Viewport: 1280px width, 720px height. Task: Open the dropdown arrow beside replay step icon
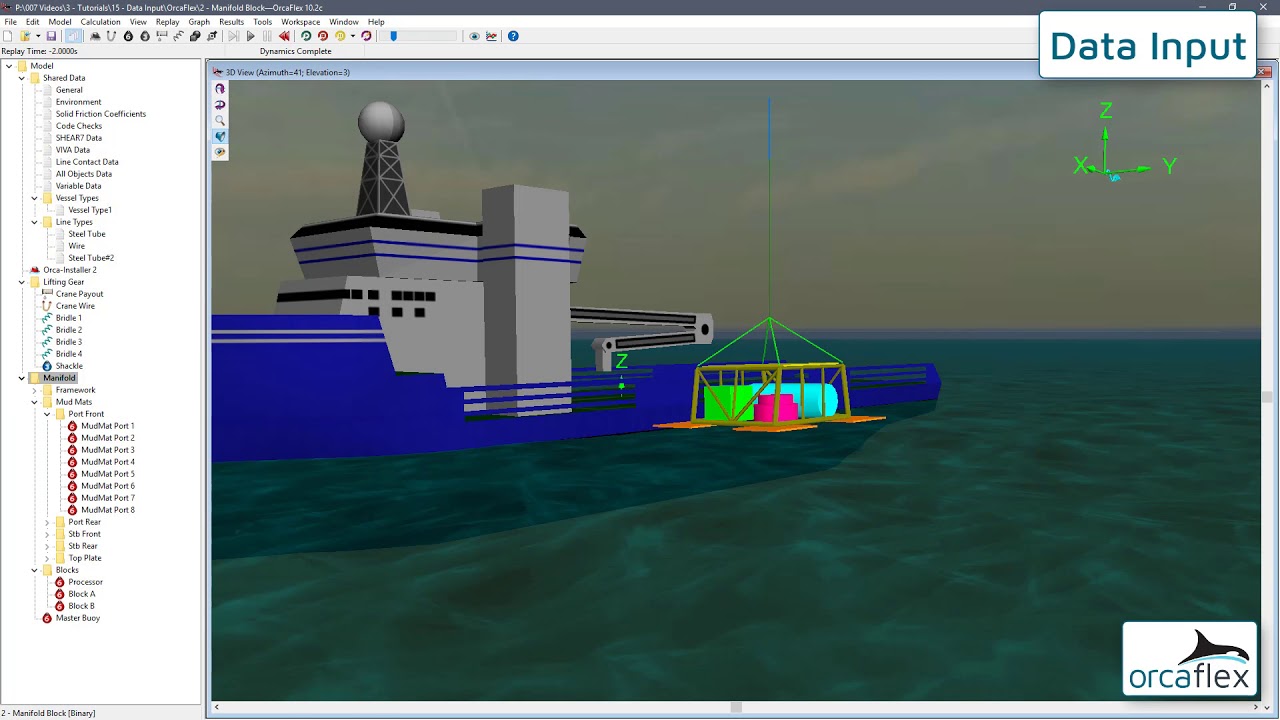point(353,36)
